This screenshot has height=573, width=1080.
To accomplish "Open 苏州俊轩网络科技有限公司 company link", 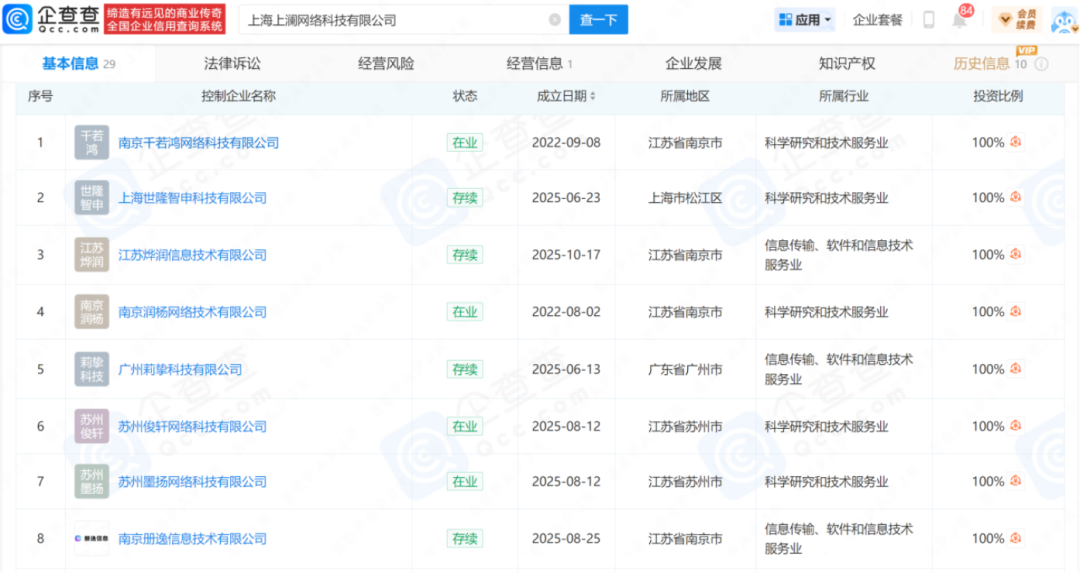I will point(193,426).
